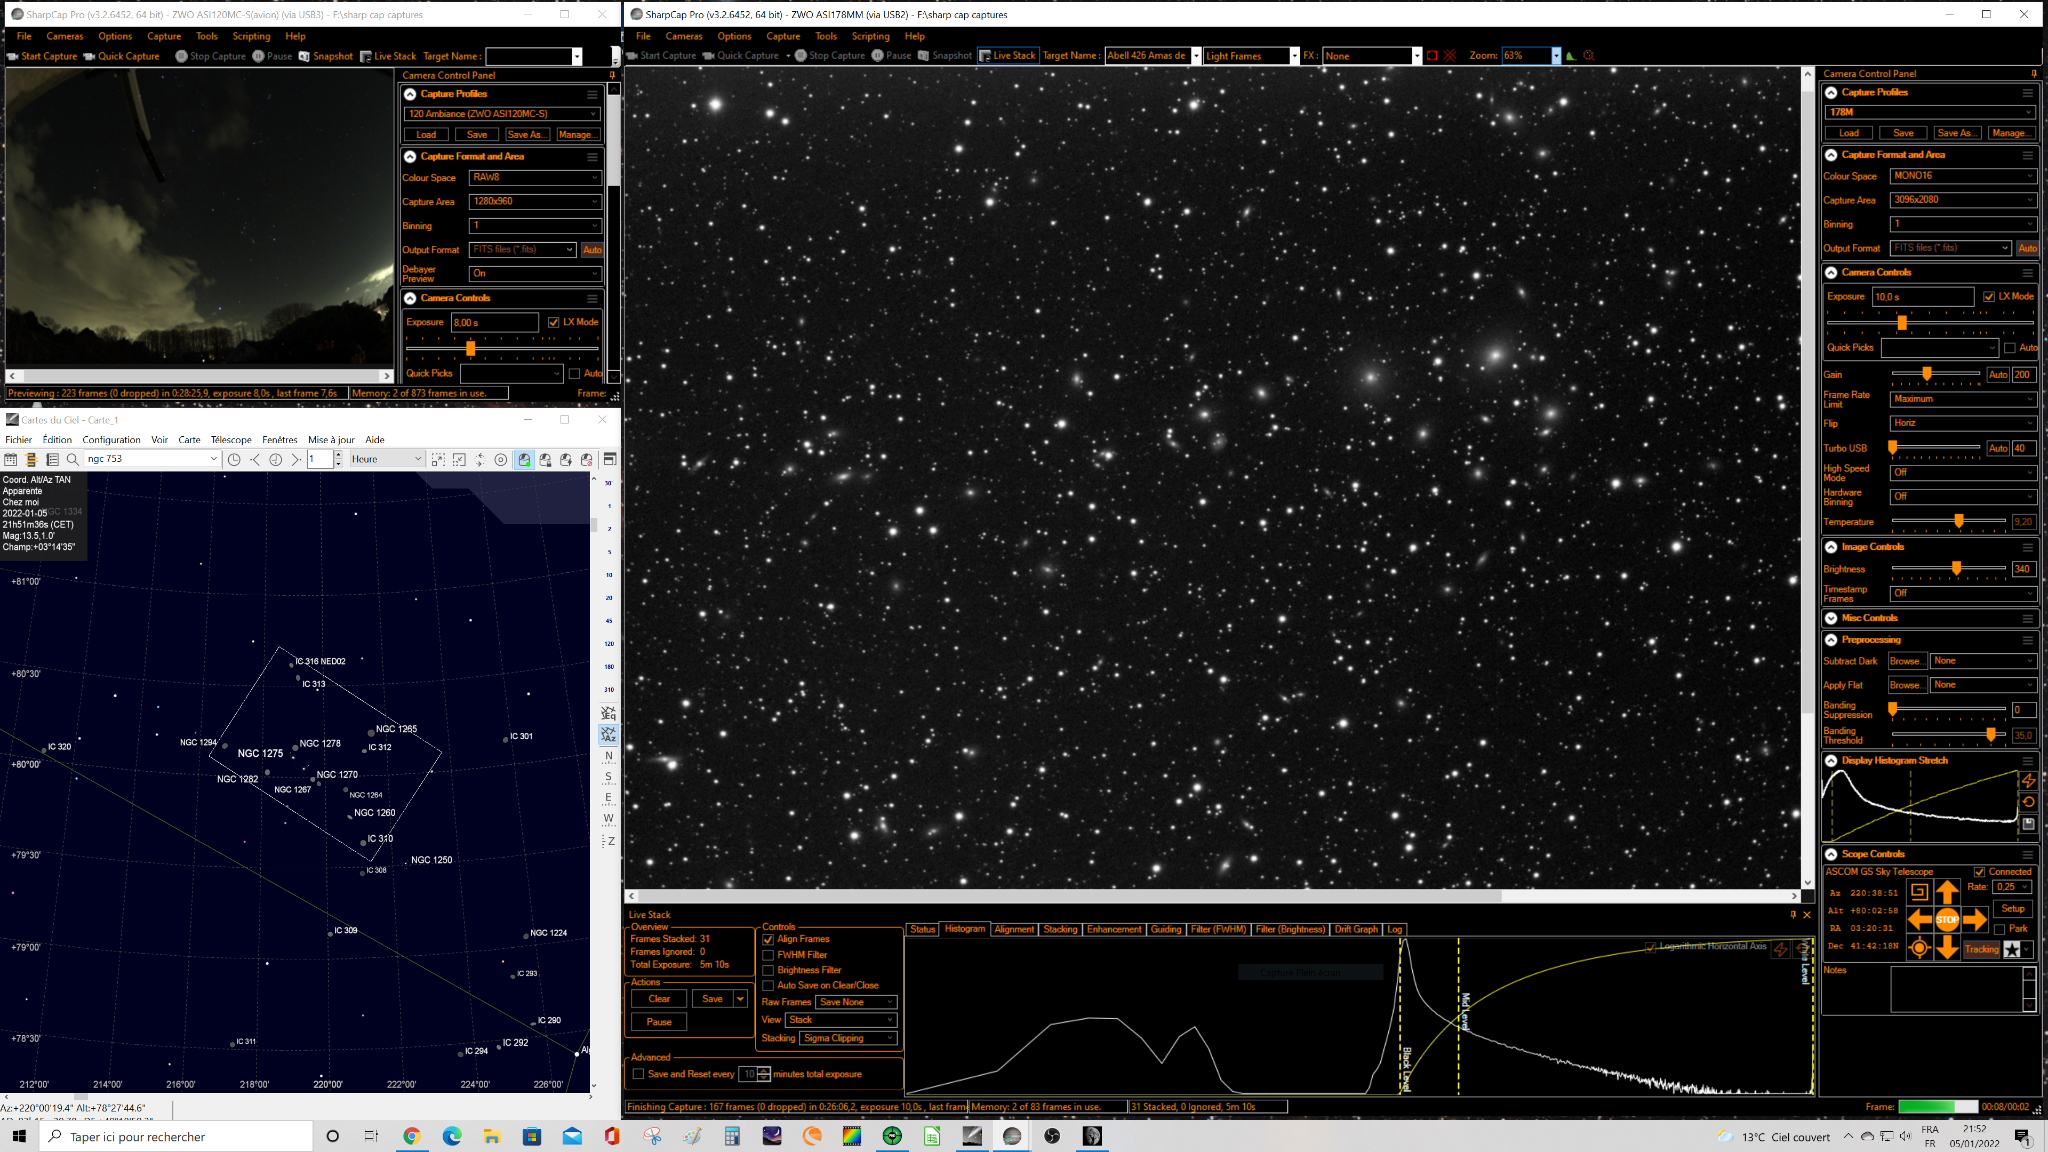This screenshot has height=1152, width=2048.
Task: Open the Colour Space MONO16 dropdown
Action: 1962,176
